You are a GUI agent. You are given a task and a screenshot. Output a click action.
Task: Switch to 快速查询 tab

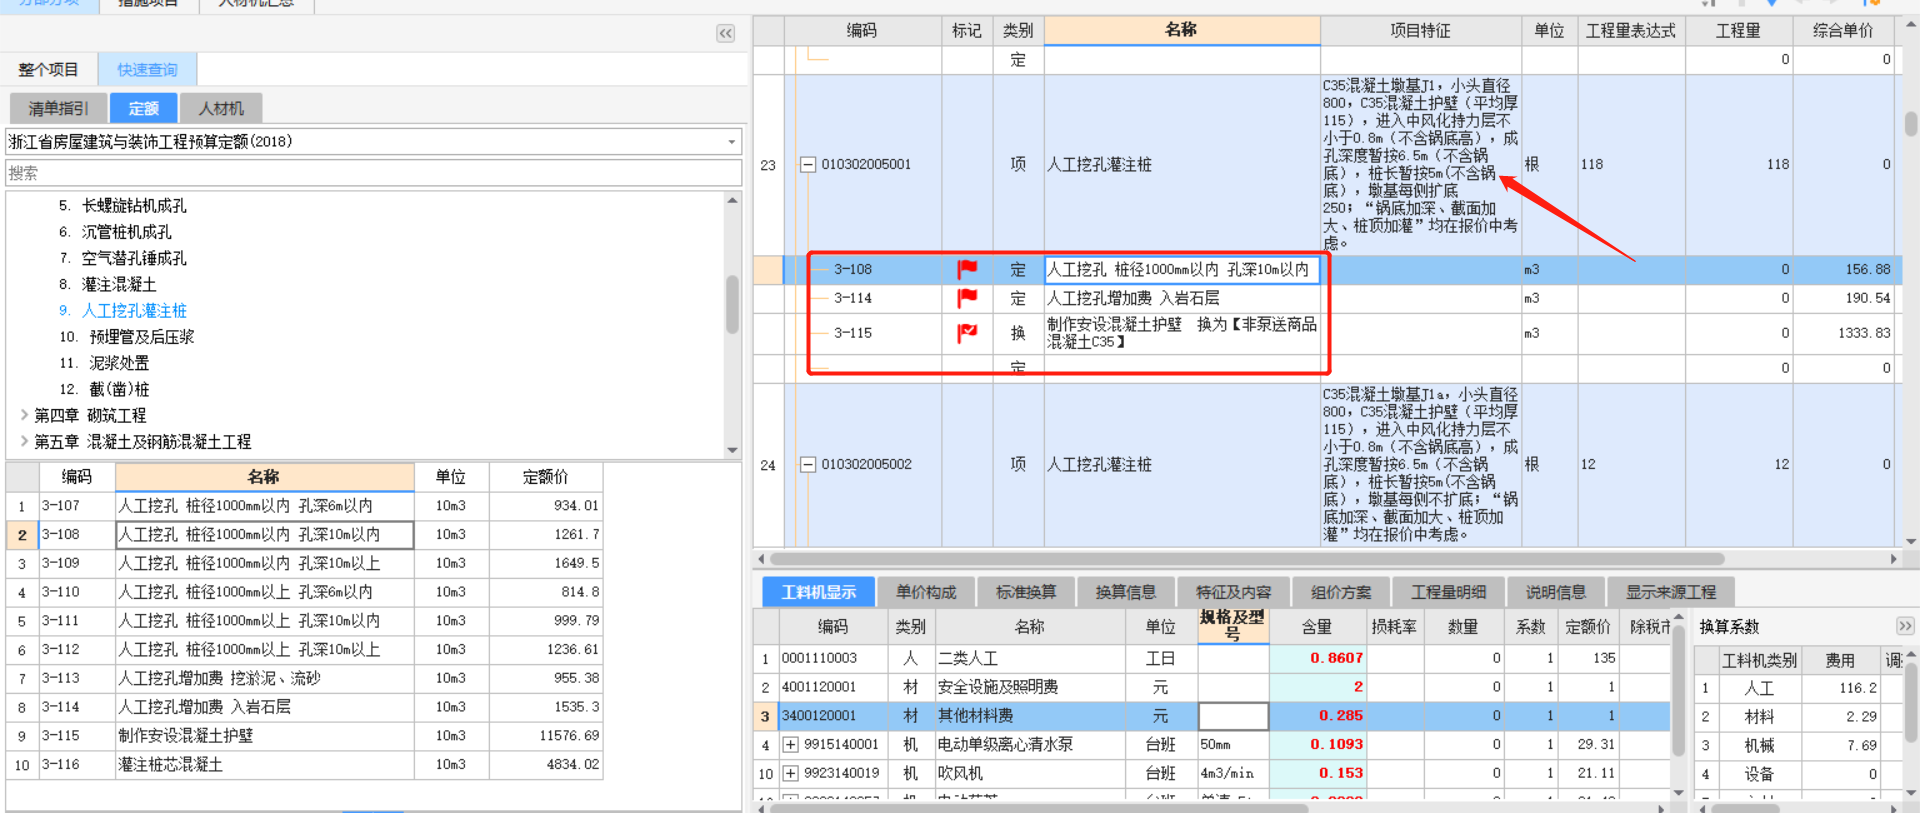147,70
